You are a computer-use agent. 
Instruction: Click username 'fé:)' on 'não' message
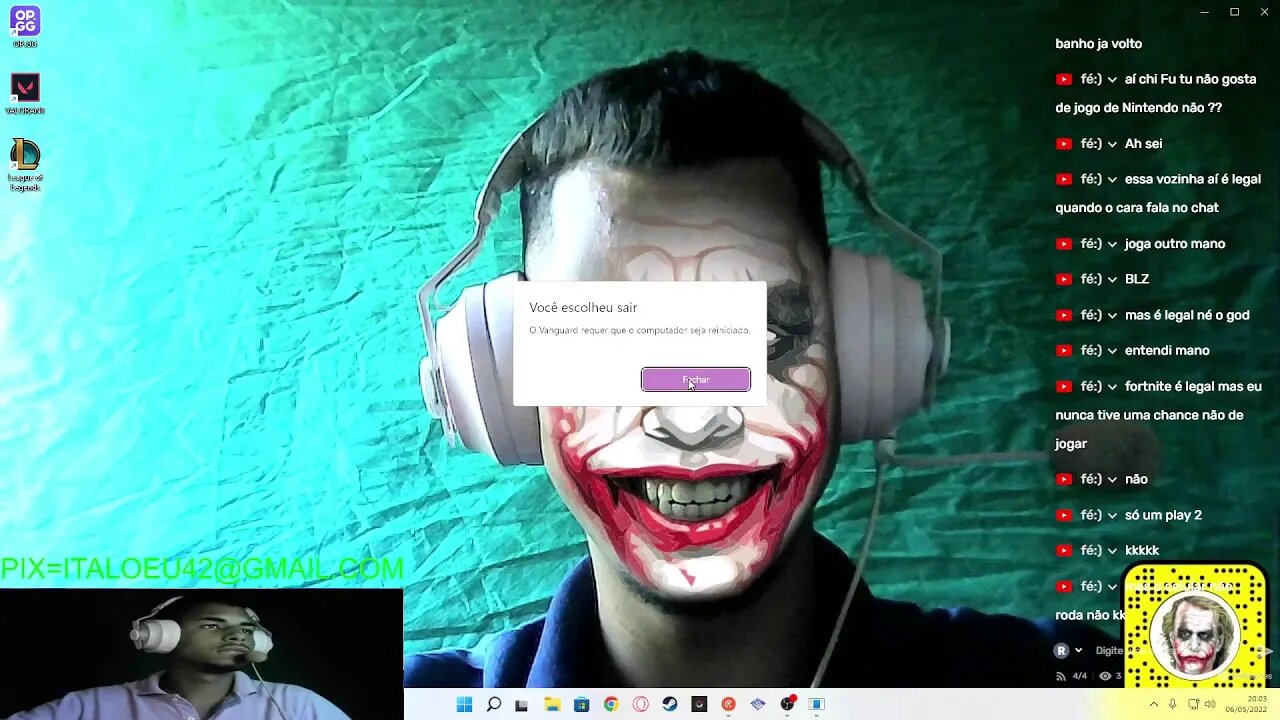(x=1091, y=479)
